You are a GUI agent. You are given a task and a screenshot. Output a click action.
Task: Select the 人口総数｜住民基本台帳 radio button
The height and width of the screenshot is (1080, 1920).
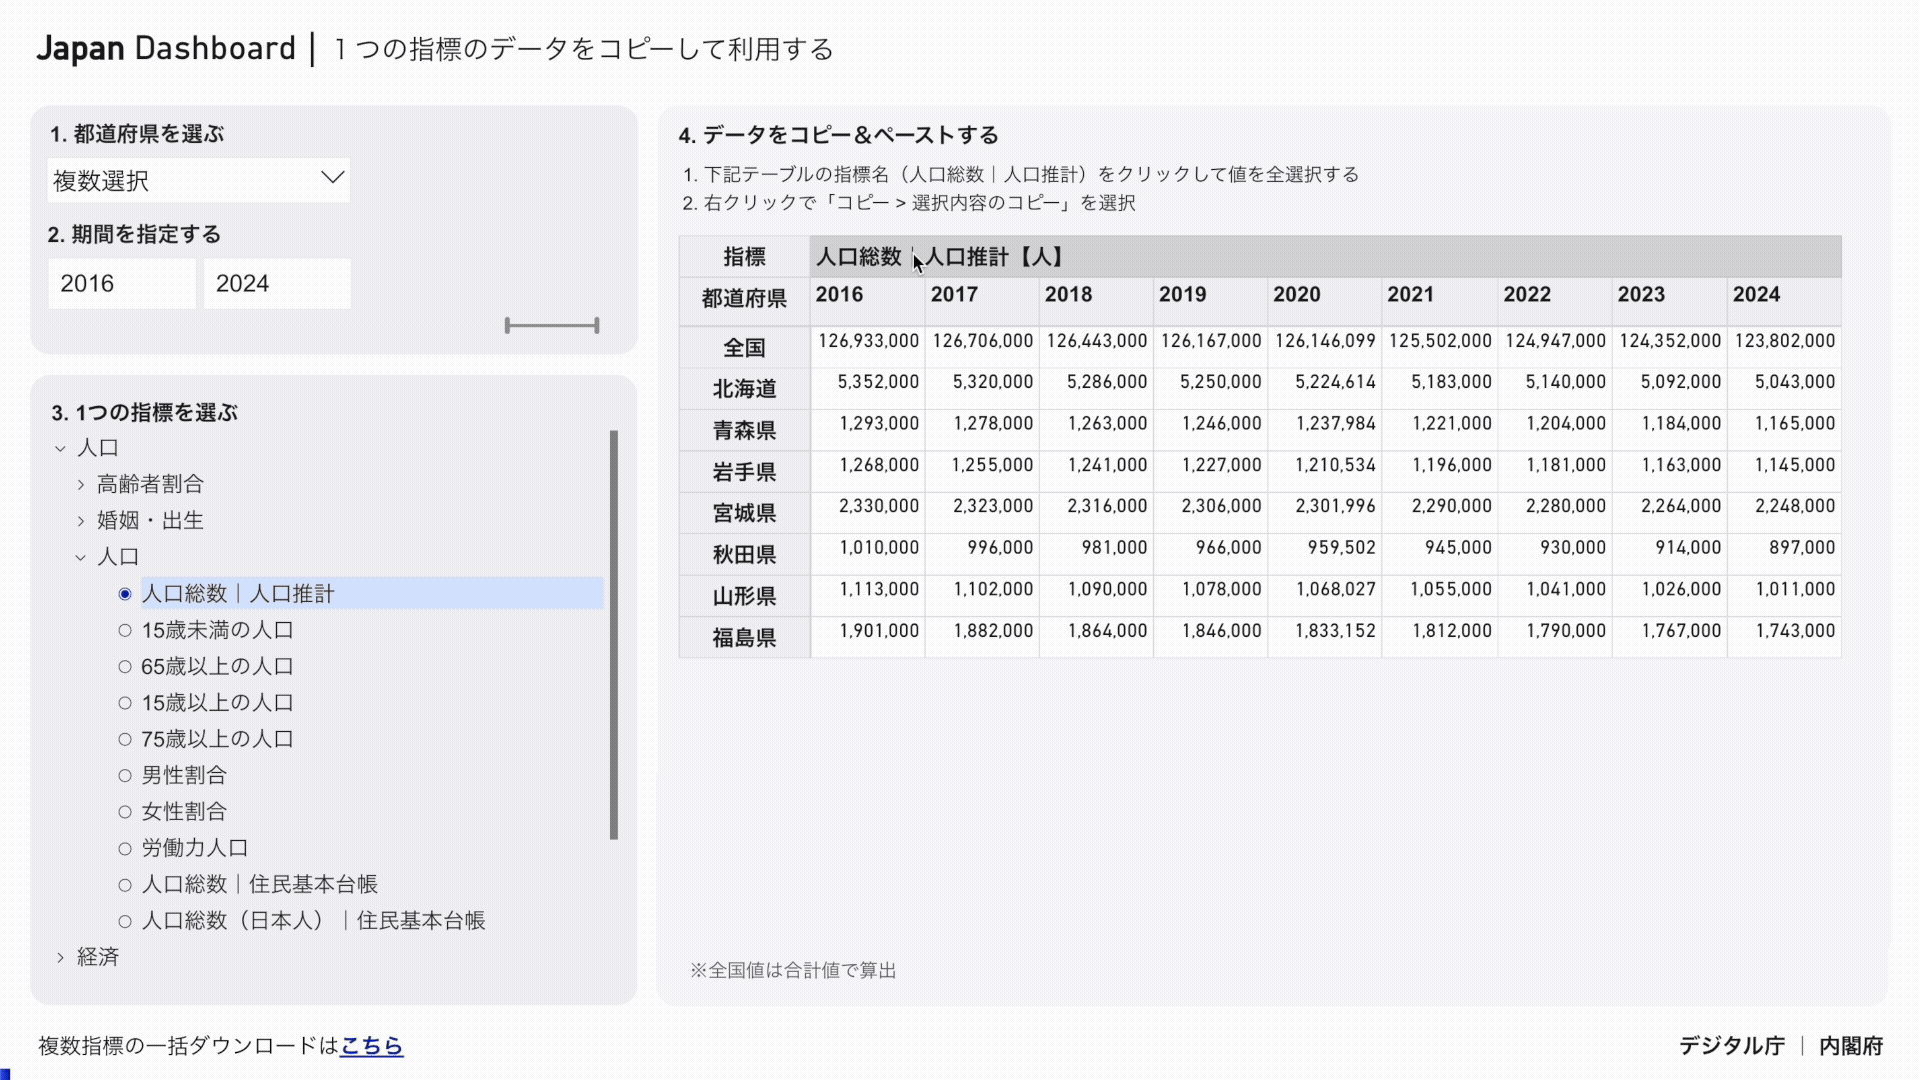pyautogui.click(x=125, y=885)
